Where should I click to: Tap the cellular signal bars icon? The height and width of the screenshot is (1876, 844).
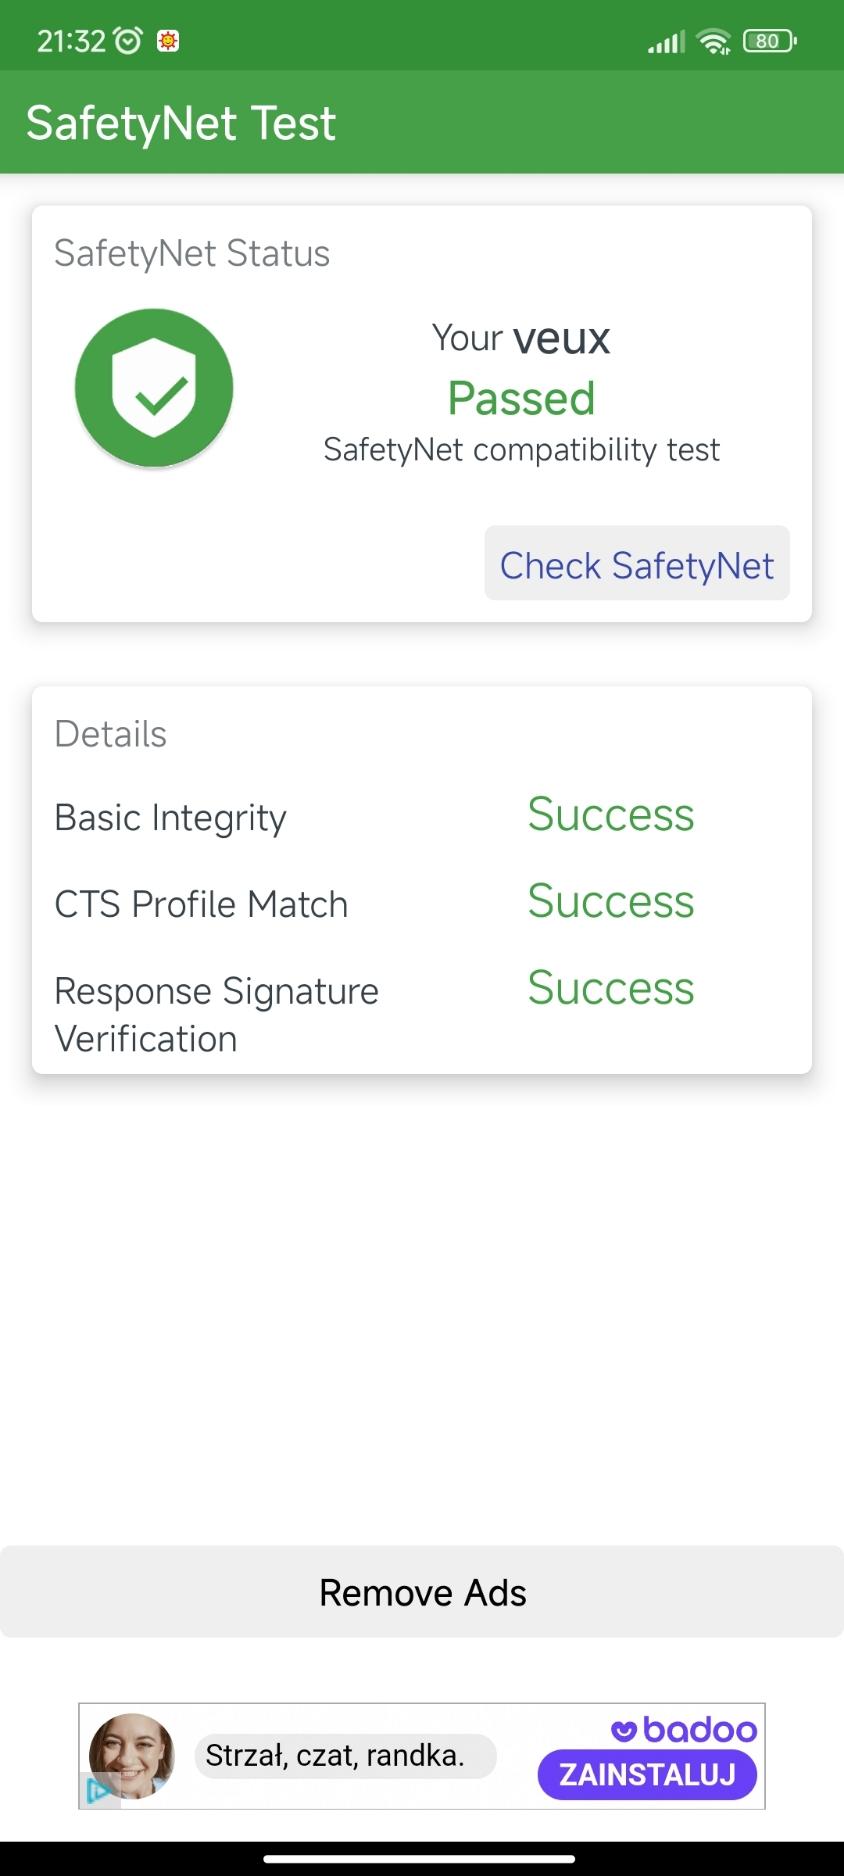pos(666,42)
